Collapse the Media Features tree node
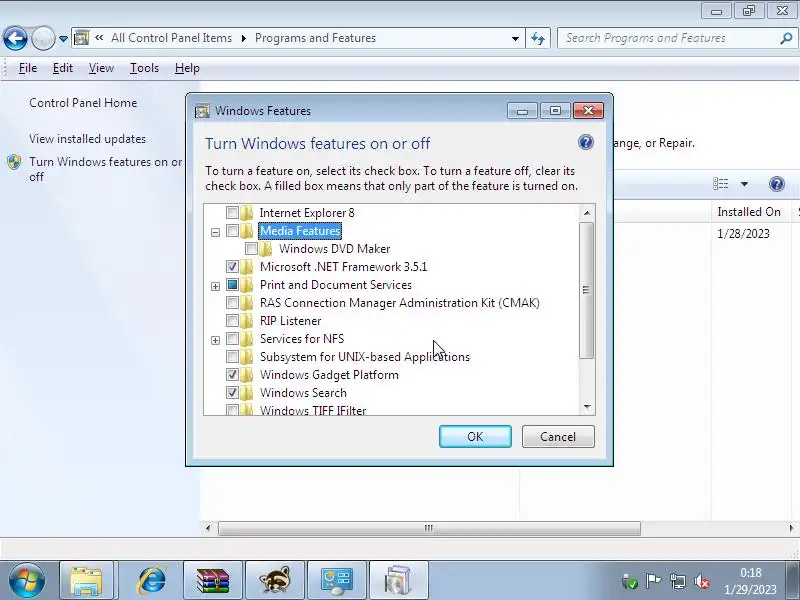800x600 pixels. pyautogui.click(x=215, y=232)
